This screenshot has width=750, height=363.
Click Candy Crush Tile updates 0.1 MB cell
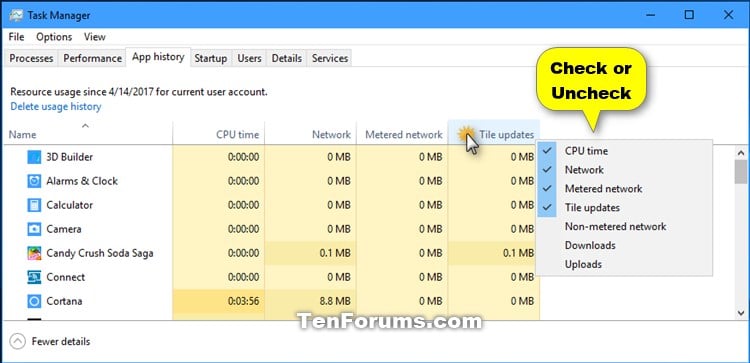tap(494, 253)
